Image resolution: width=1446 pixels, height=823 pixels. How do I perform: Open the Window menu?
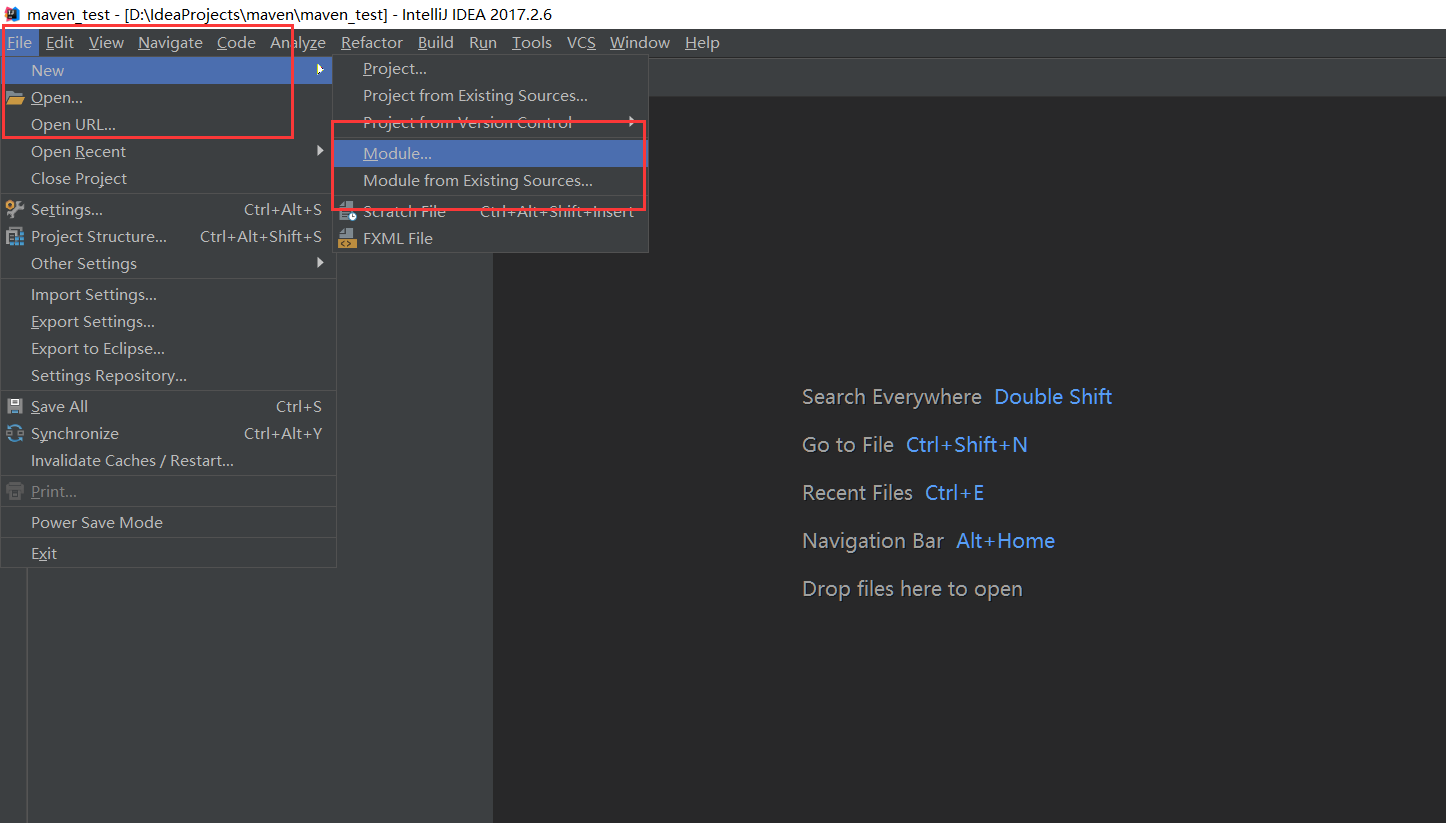[640, 42]
